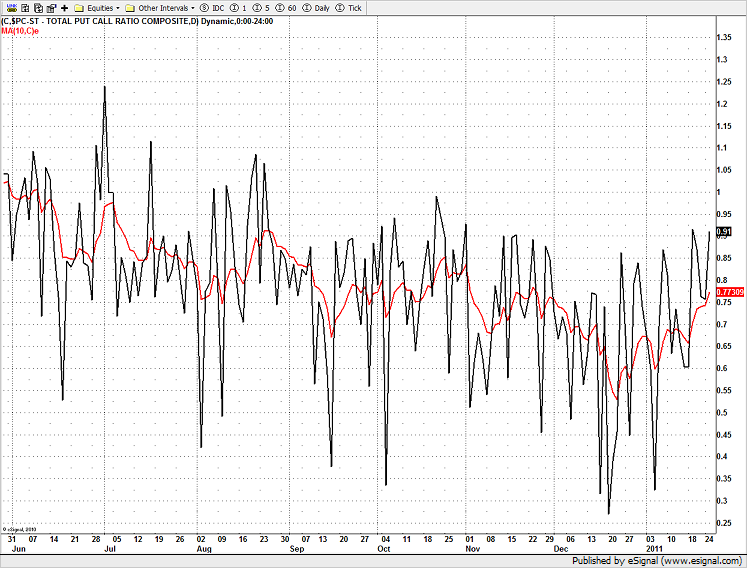Click the Other Intervals folder icon
The width and height of the screenshot is (747, 568).
(x=130, y=7)
